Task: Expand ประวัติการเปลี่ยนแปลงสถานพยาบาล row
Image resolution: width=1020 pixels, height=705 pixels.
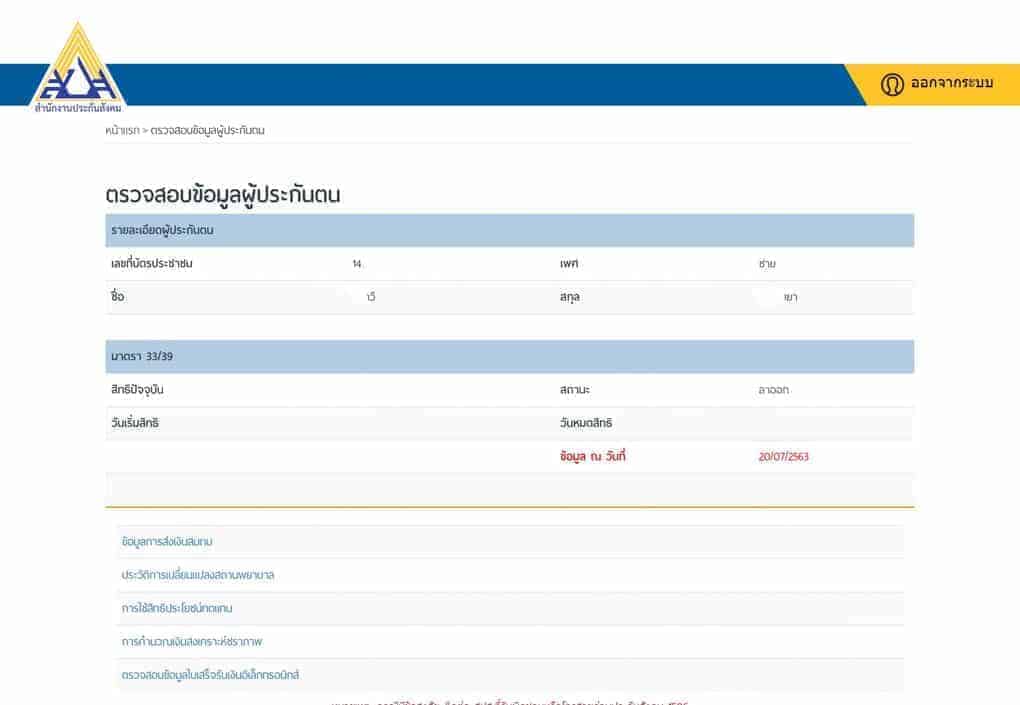Action: pos(197,575)
